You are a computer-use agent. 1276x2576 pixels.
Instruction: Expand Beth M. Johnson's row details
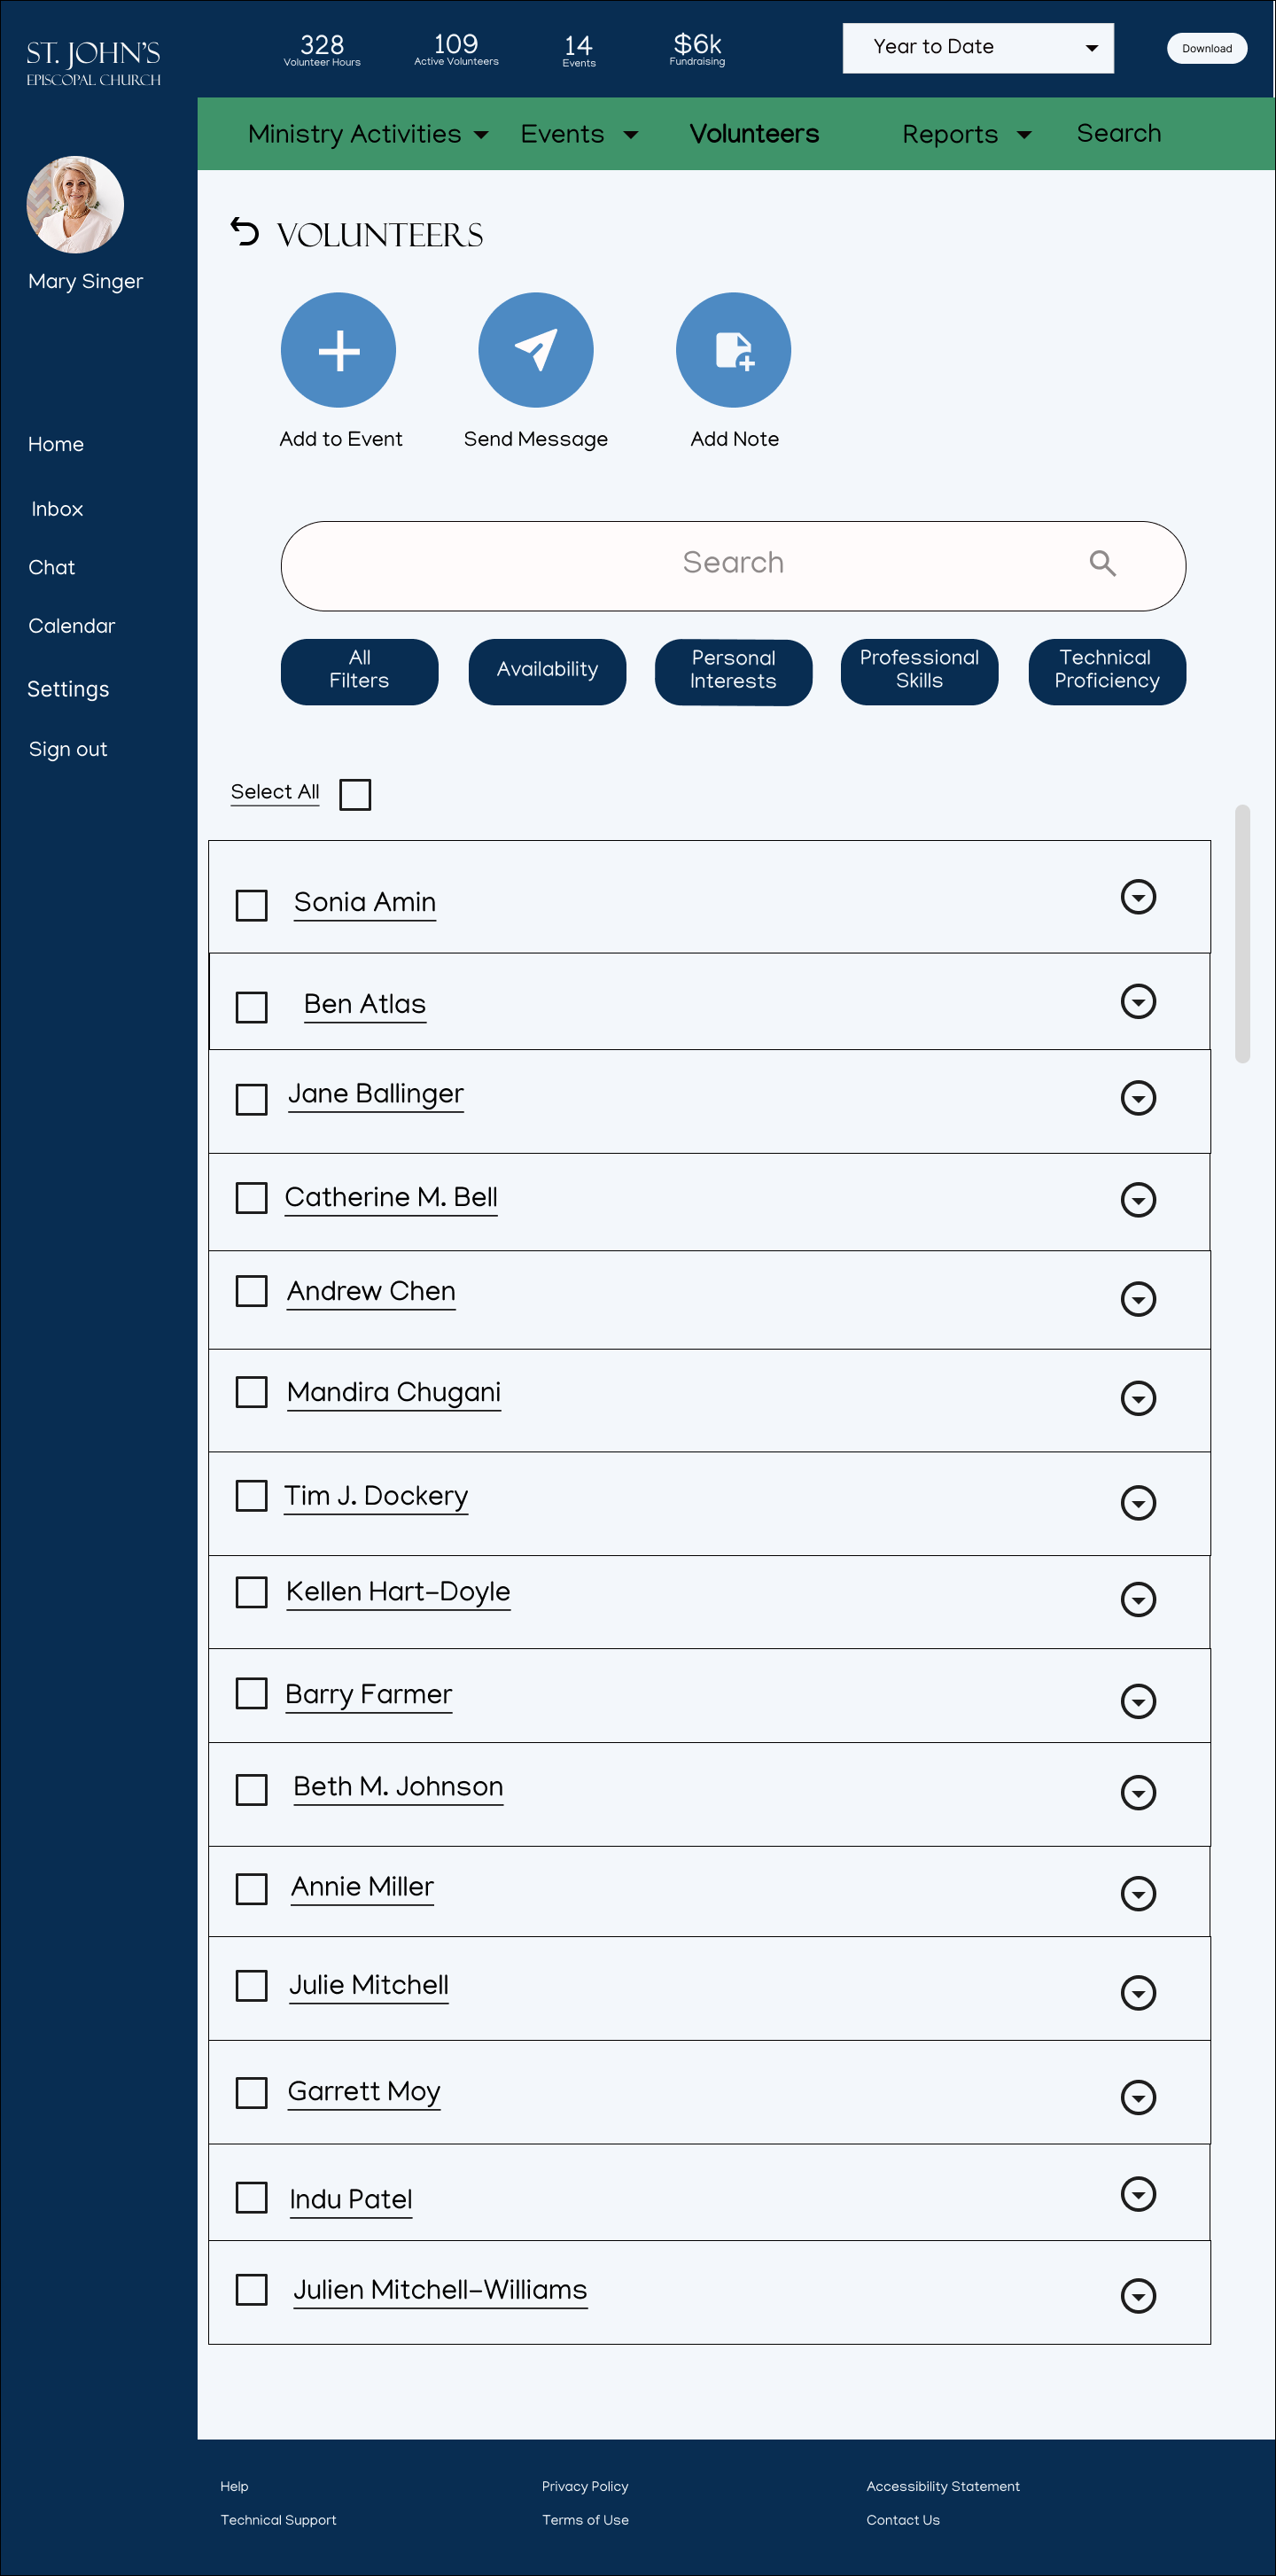[1138, 1793]
